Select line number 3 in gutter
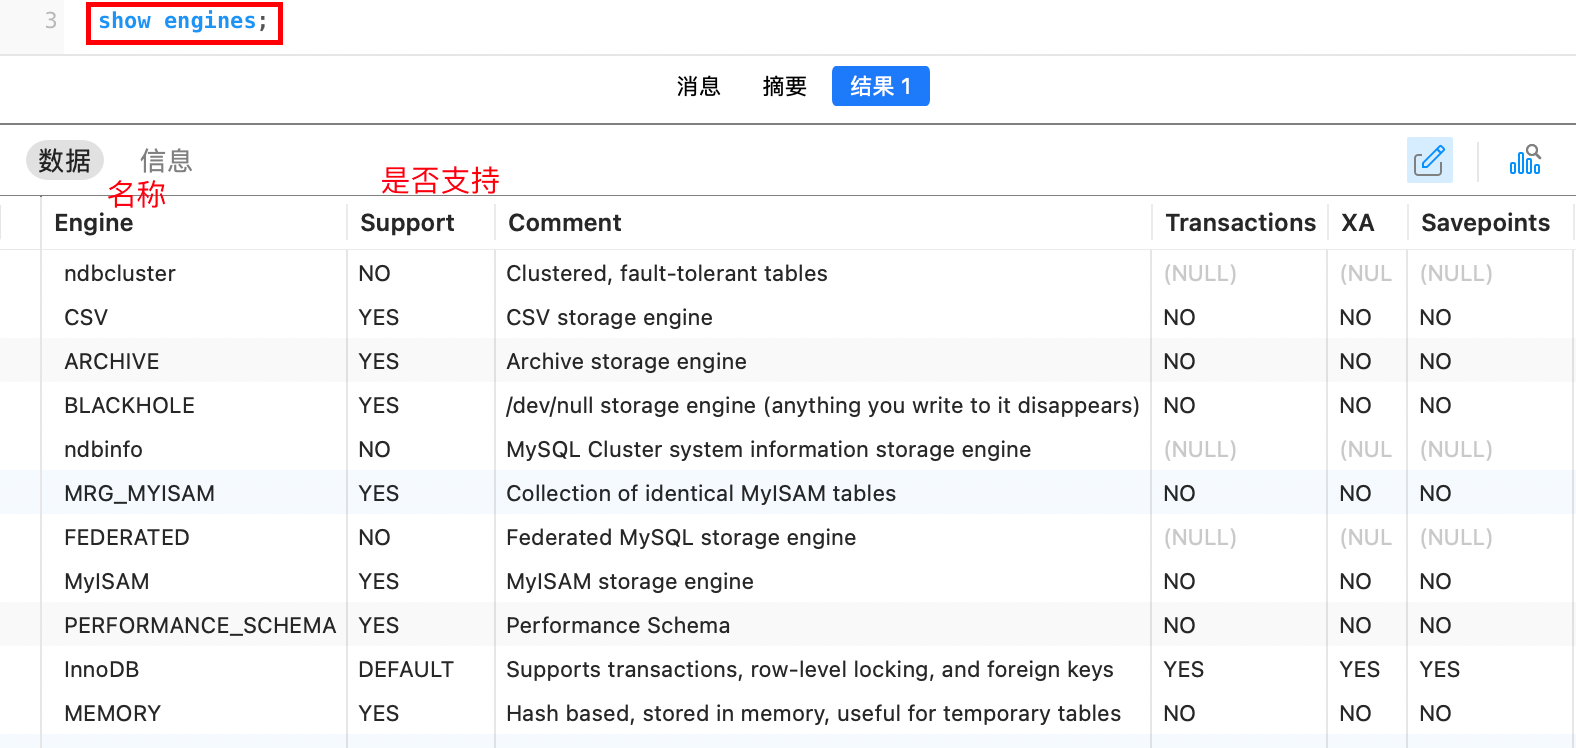The image size is (1576, 748). tap(51, 21)
